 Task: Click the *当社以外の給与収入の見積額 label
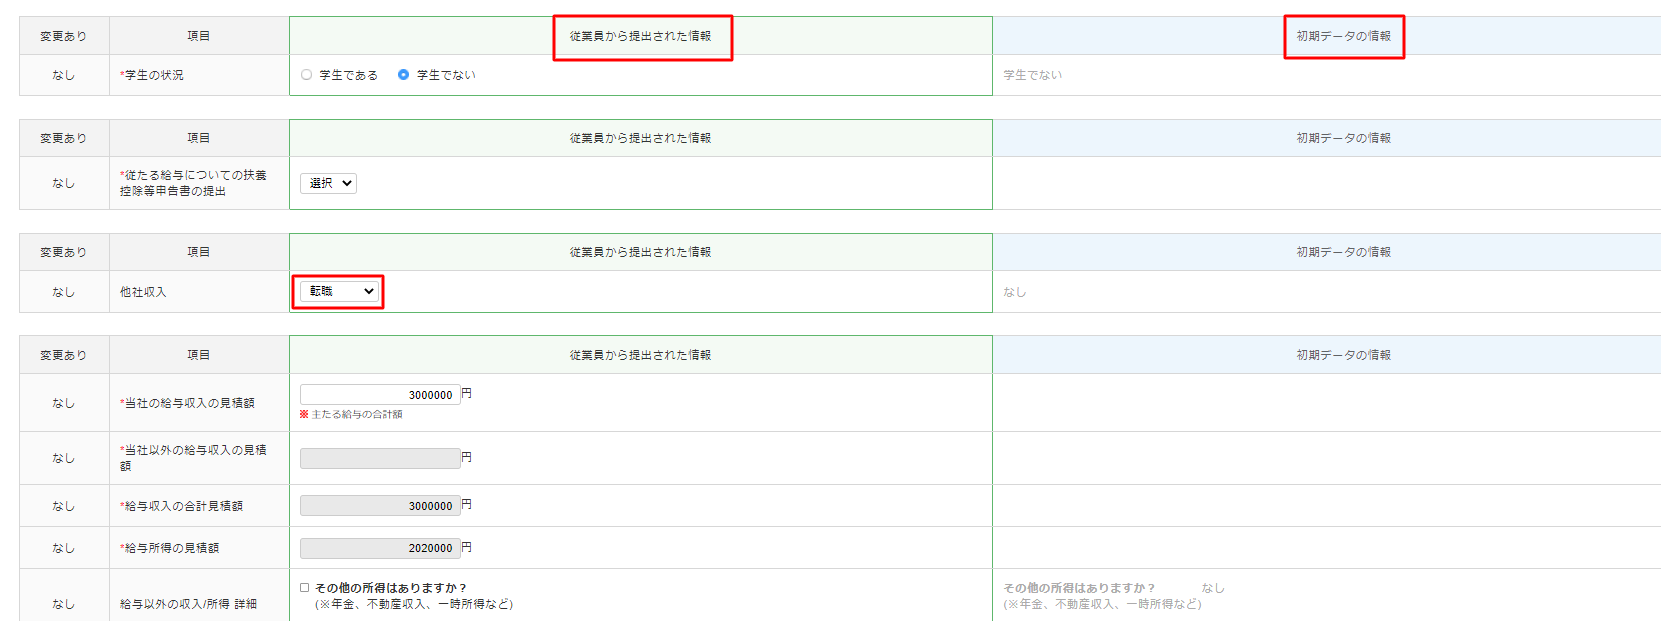tap(193, 458)
